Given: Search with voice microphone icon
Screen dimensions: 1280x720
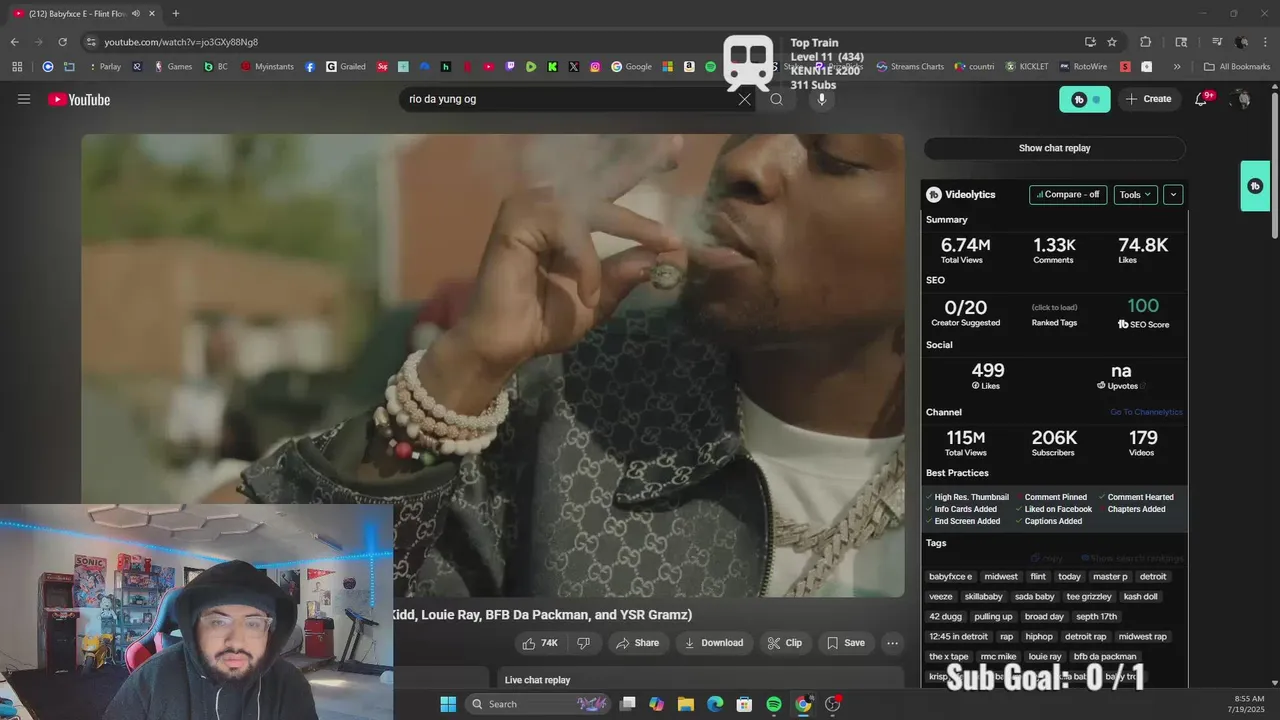Looking at the screenshot, I should tap(822, 99).
